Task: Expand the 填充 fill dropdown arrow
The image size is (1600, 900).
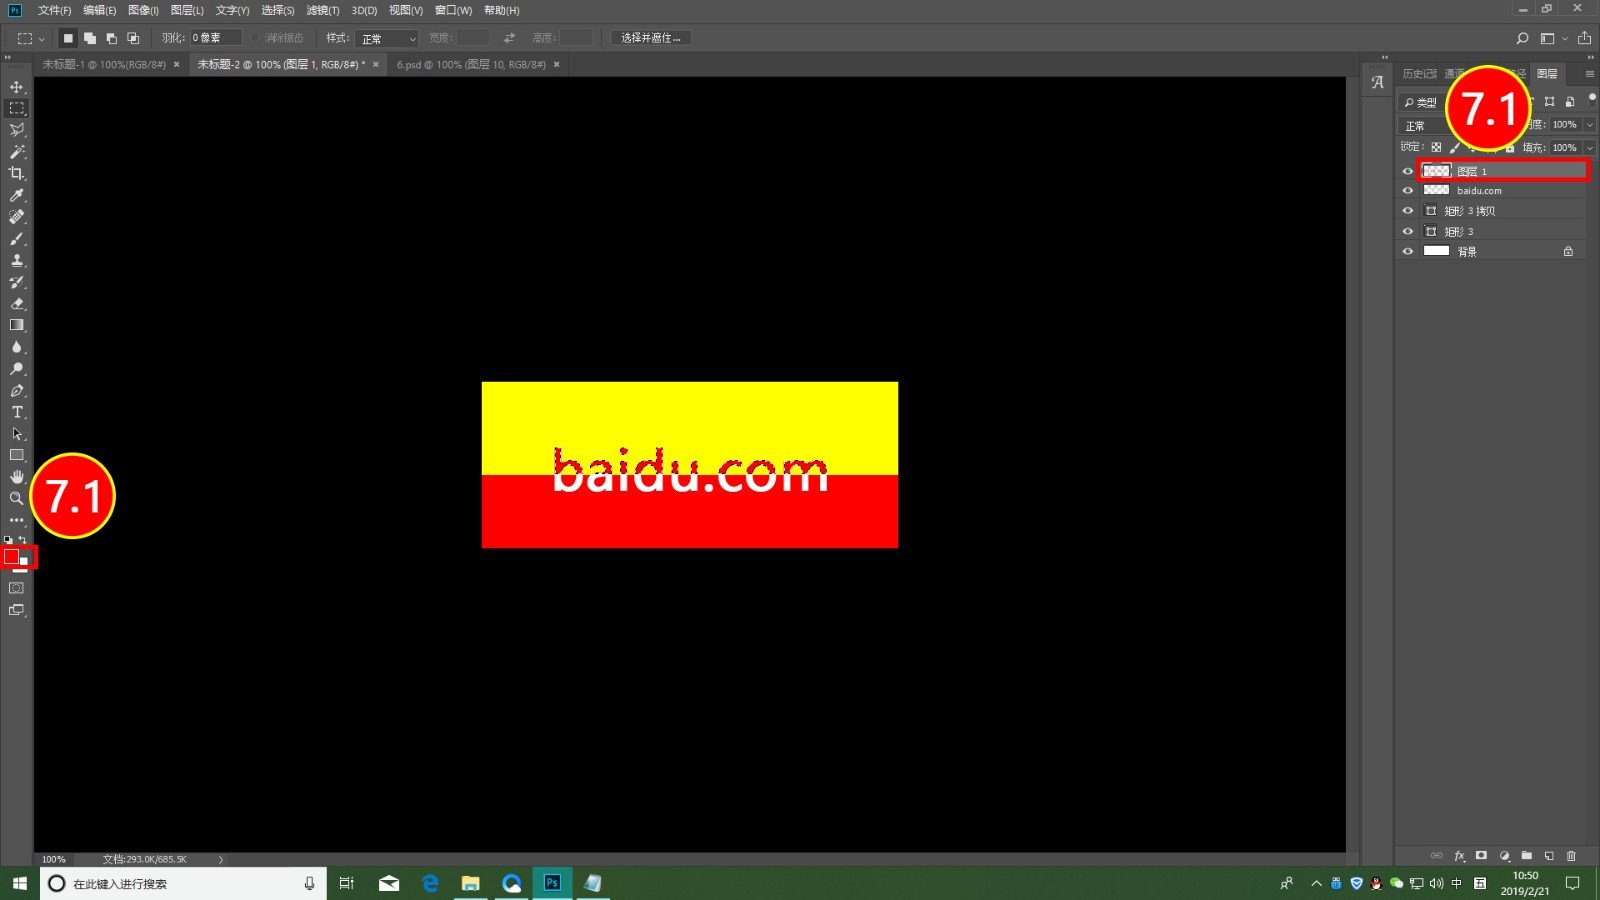Action: coord(1590,148)
